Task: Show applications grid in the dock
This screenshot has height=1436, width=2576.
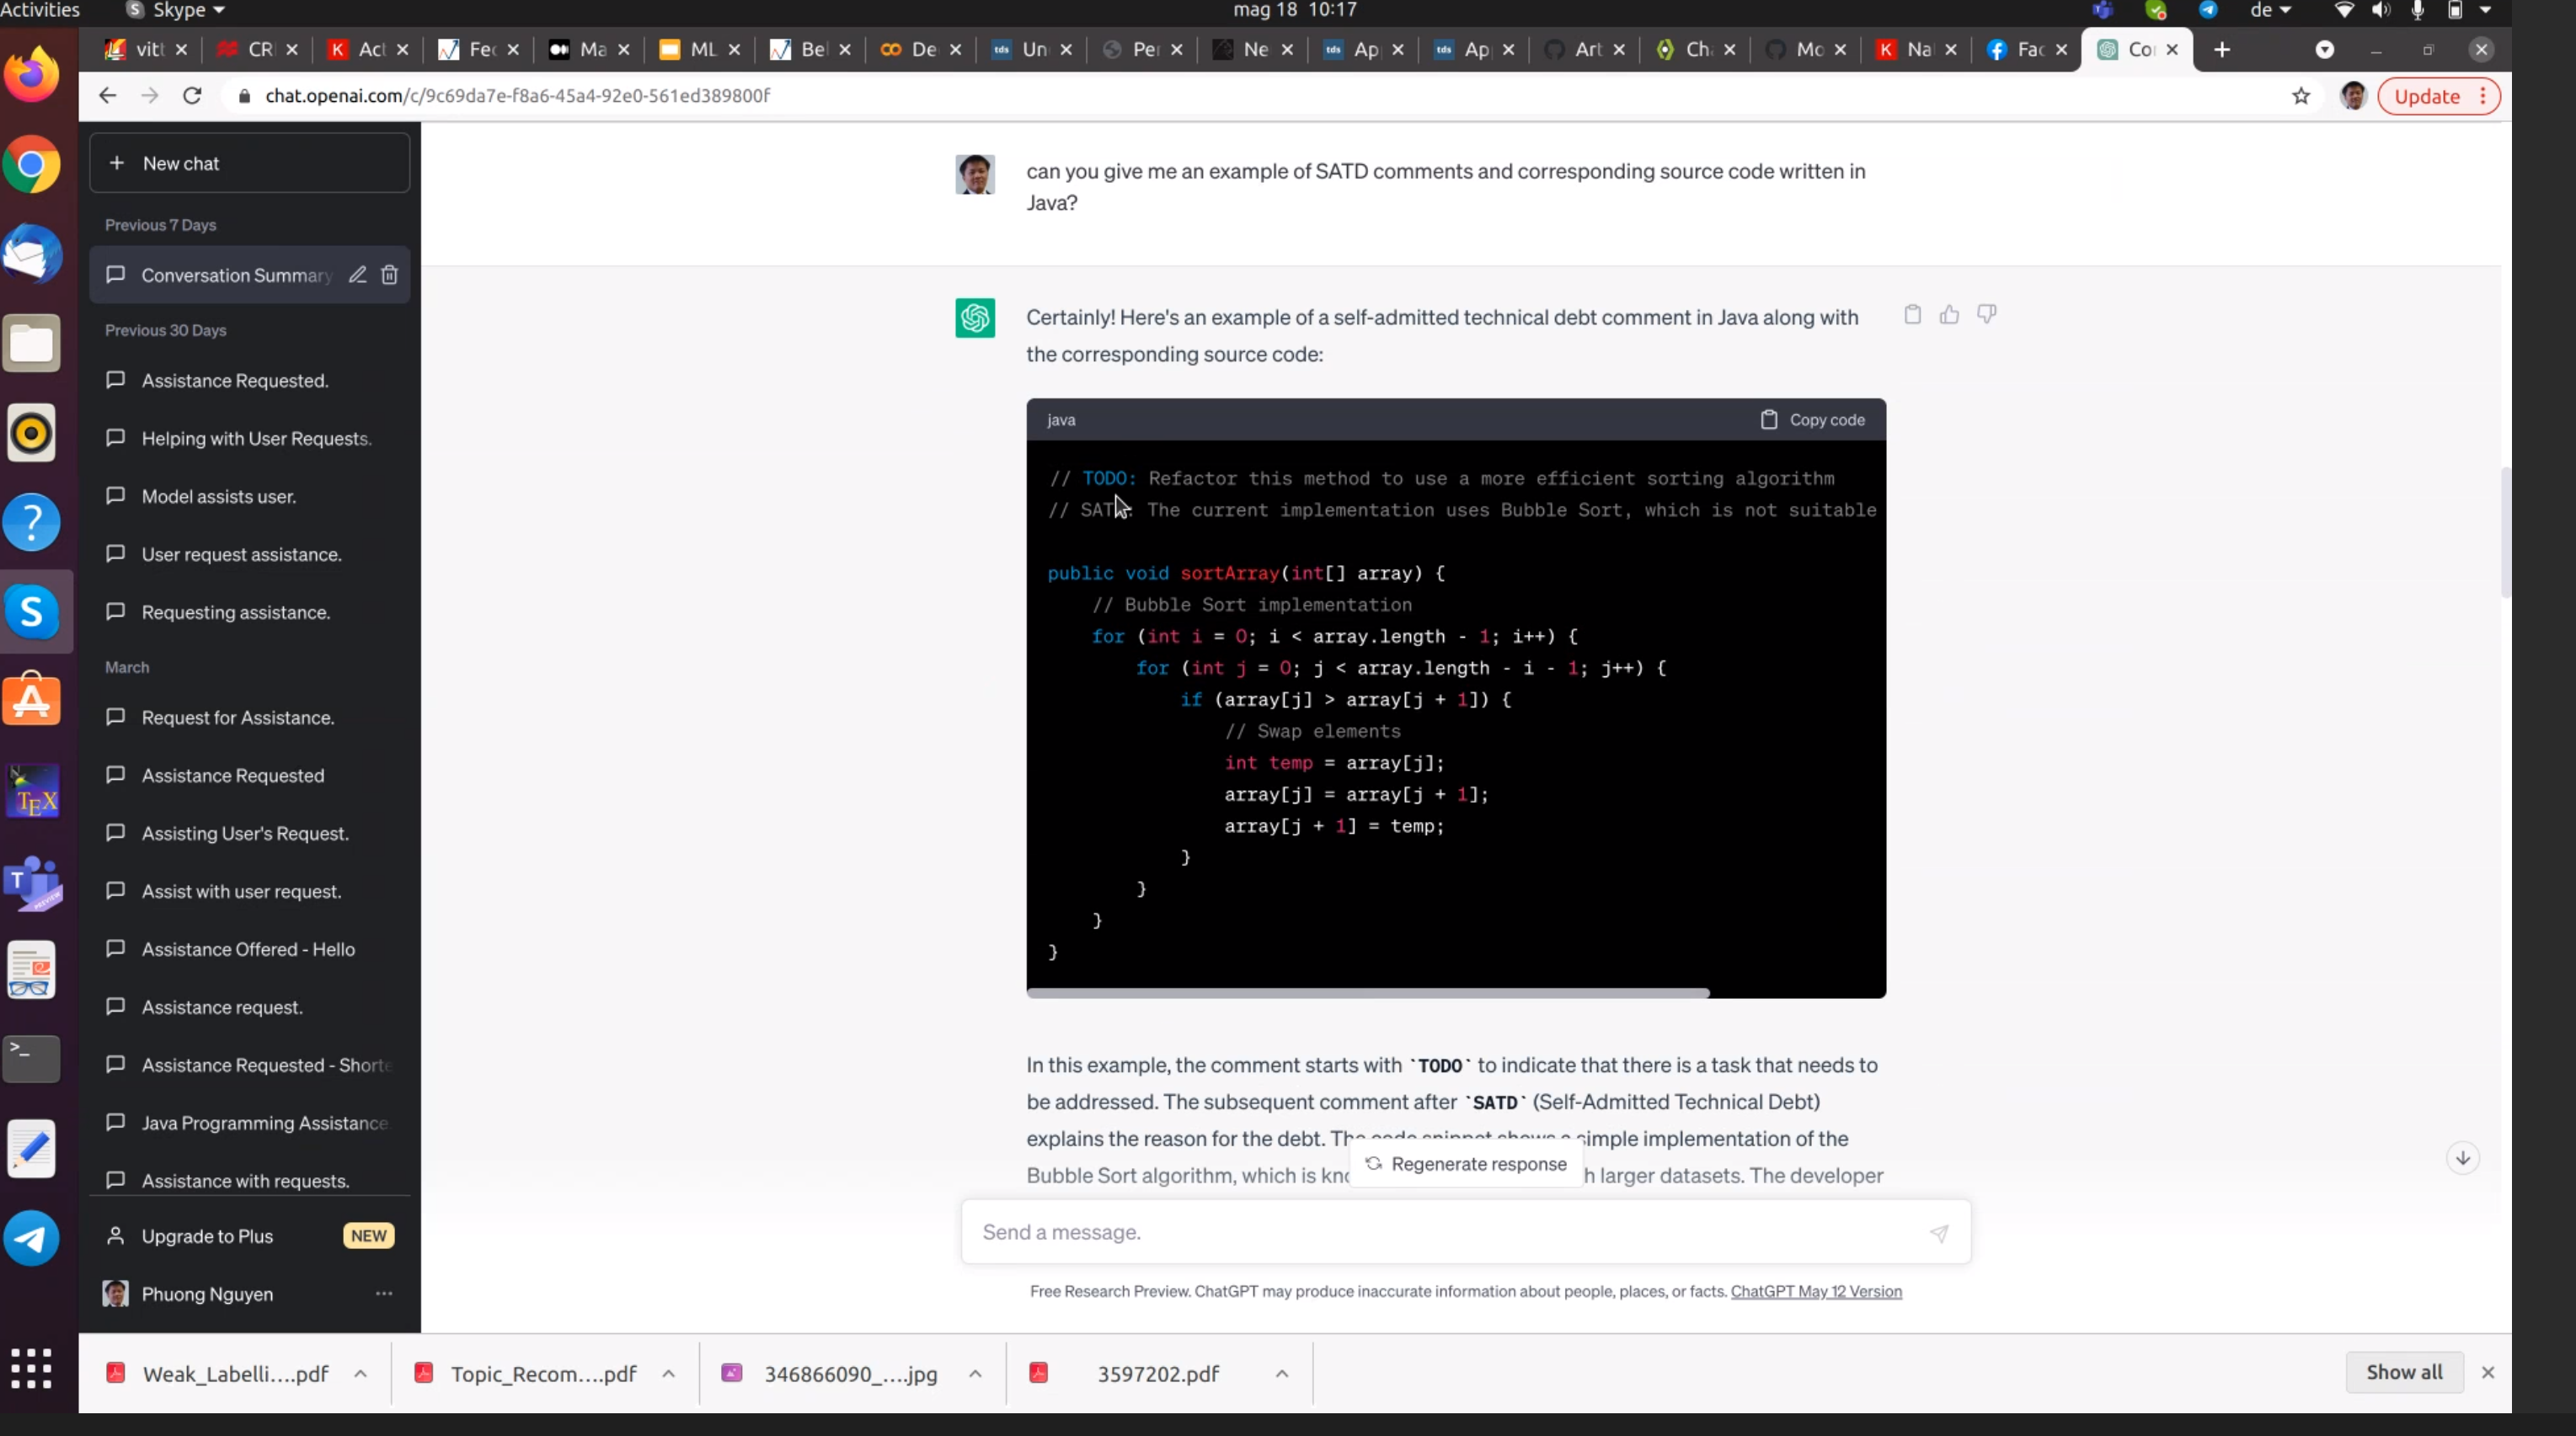Action: 32,1368
